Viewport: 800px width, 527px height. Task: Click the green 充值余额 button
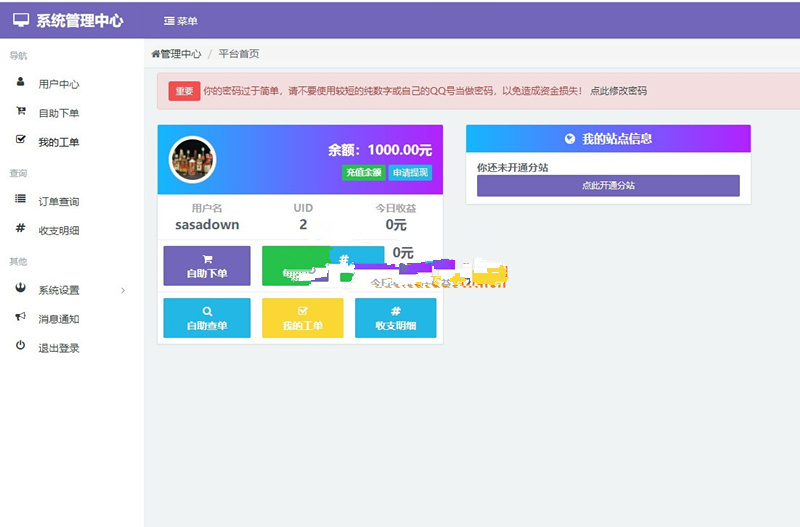click(x=363, y=172)
